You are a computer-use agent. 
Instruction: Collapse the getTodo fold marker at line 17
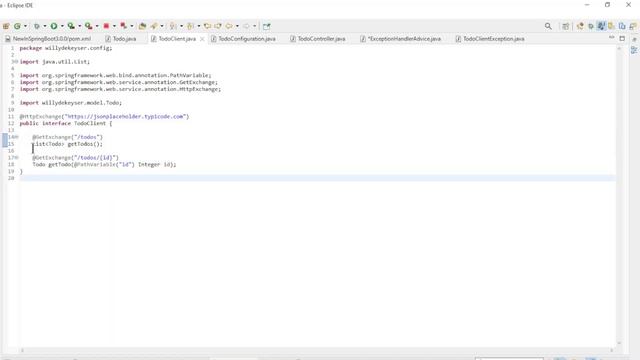(x=17, y=158)
